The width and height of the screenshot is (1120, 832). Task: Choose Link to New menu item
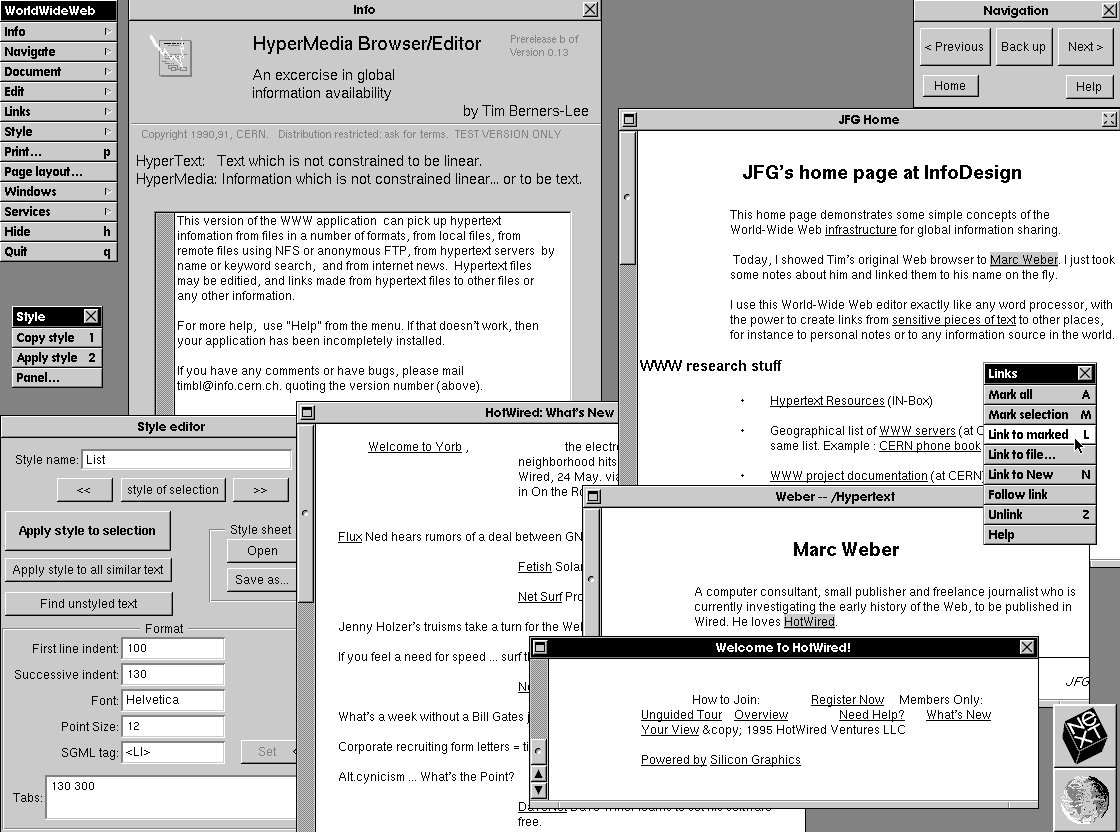(x=1039, y=474)
